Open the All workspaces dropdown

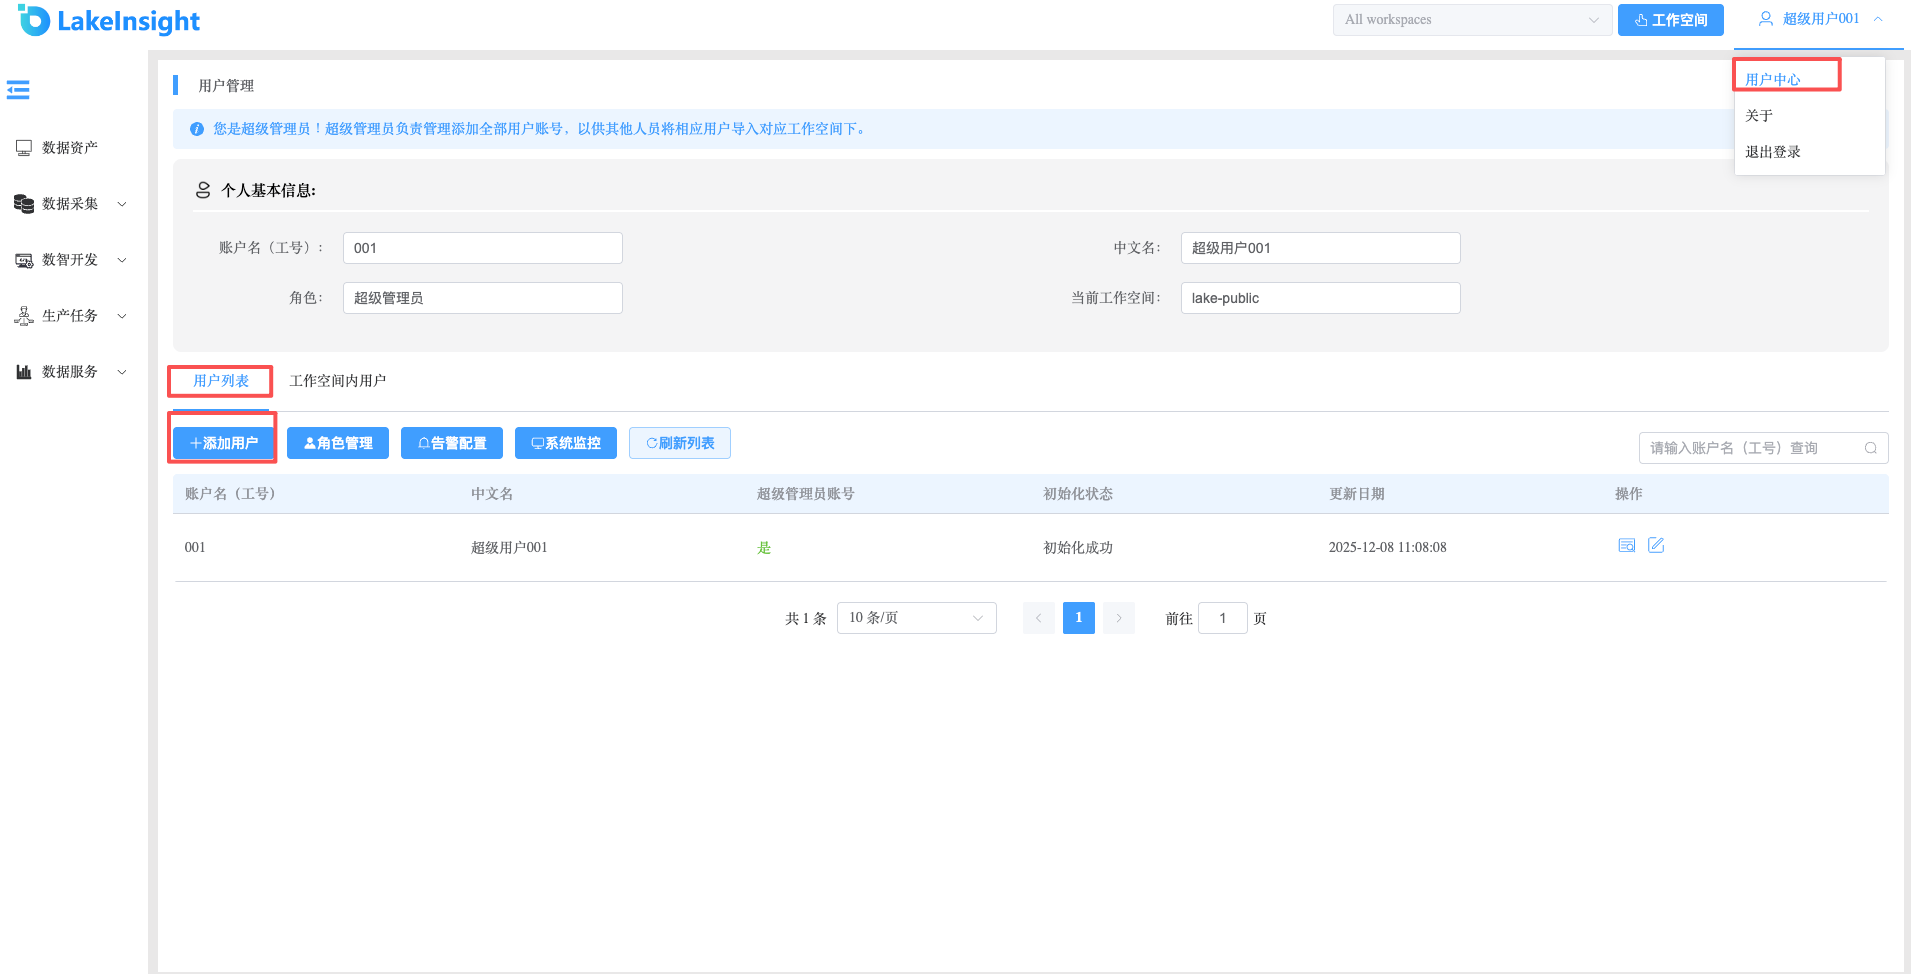(1472, 20)
